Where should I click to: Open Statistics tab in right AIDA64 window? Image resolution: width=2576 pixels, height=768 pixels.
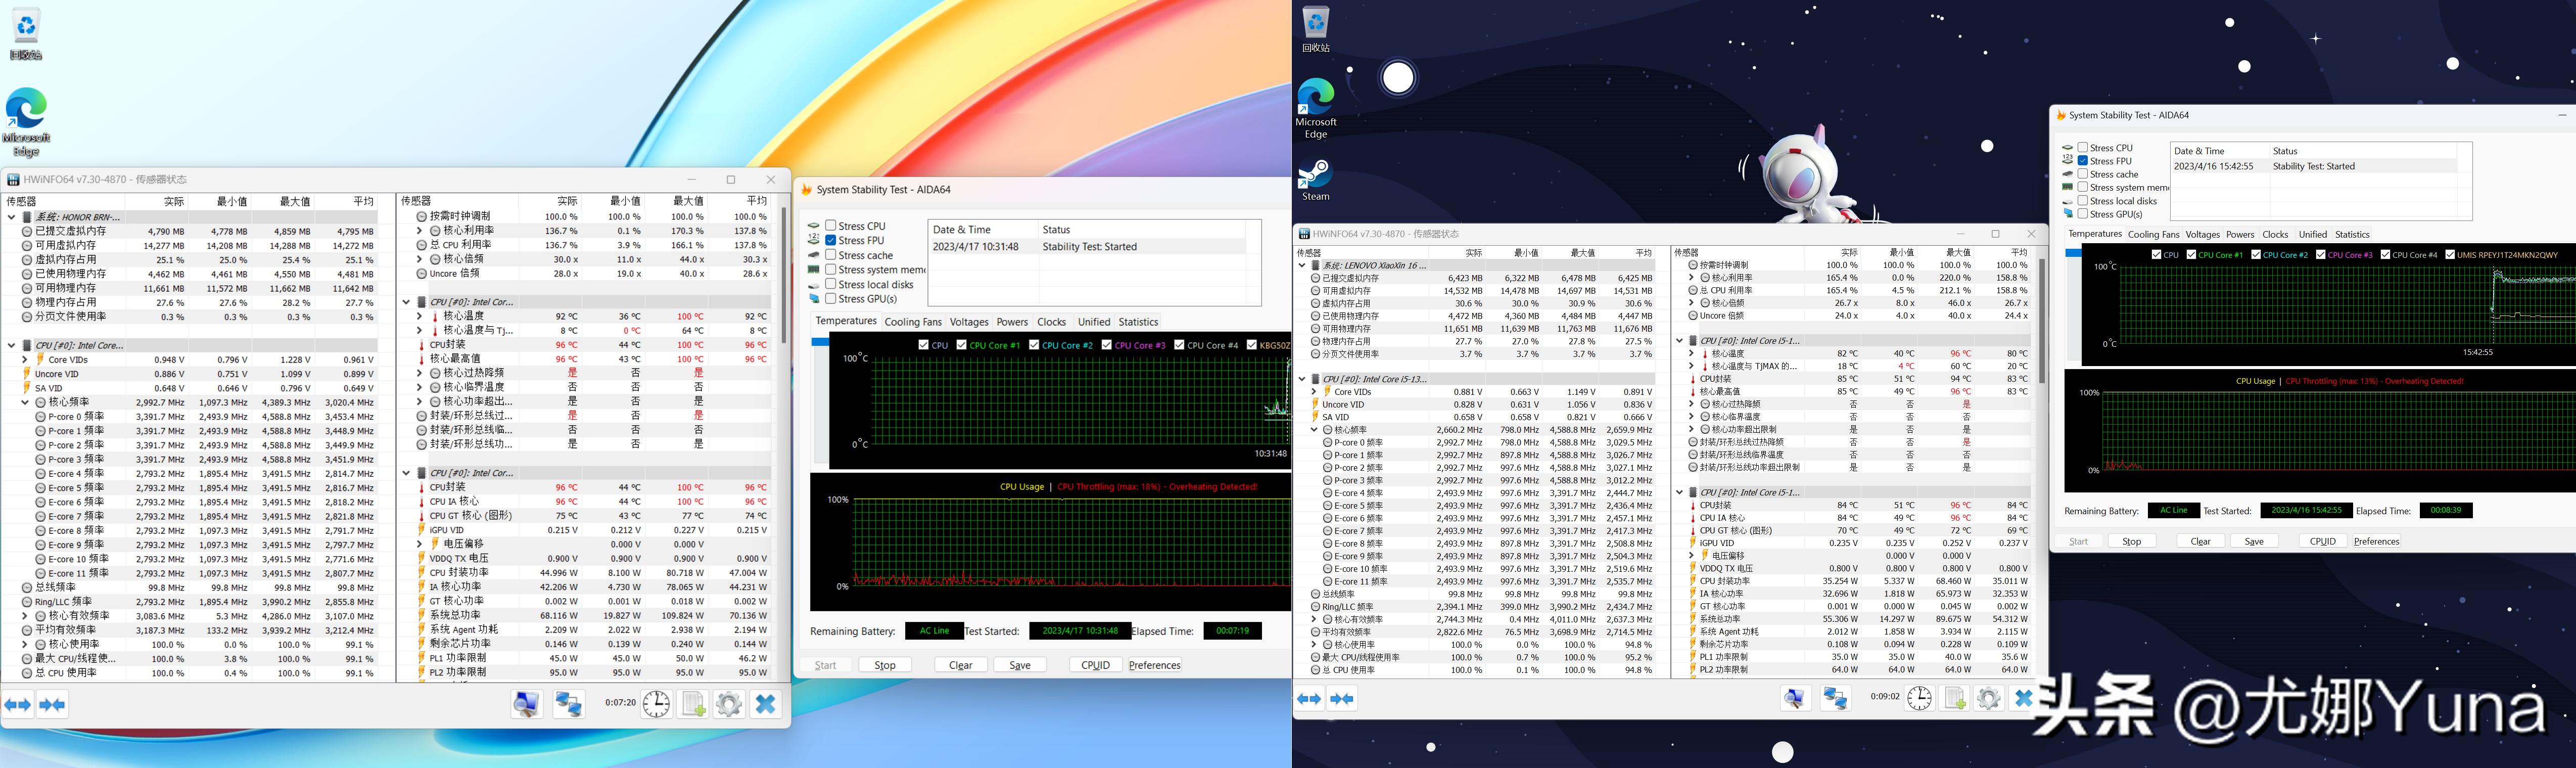(x=2352, y=234)
